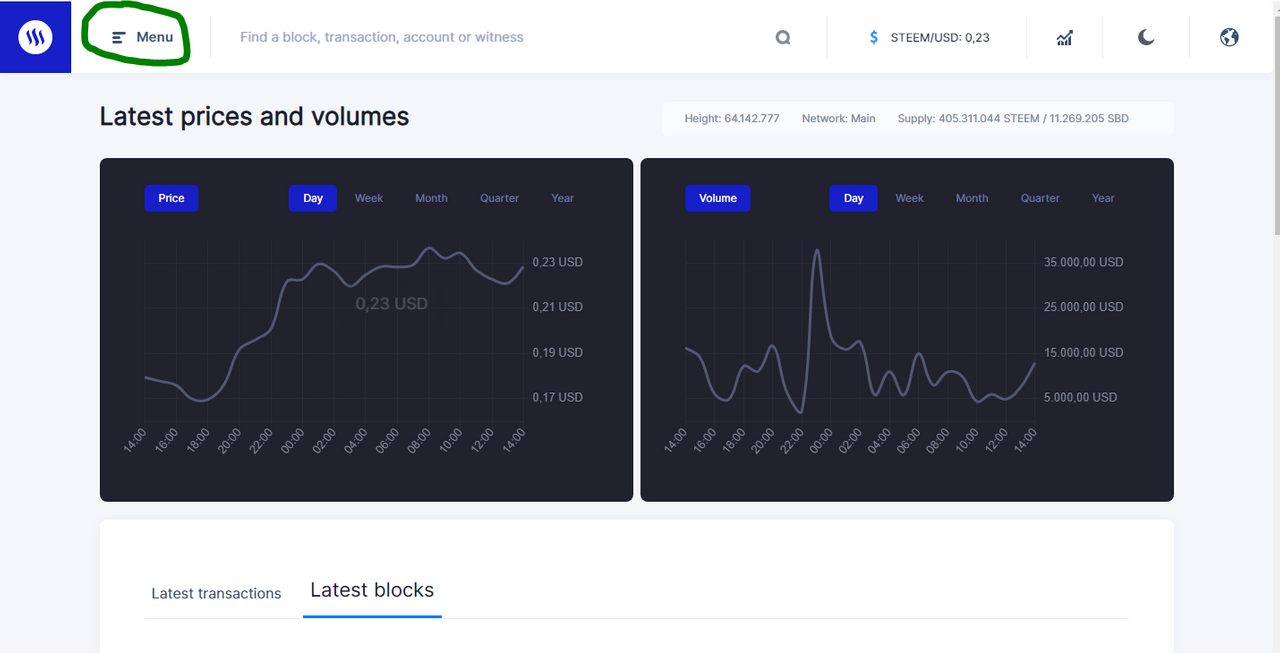Switch to Latest transactions tab
Viewport: 1280px width, 653px height.
pos(216,593)
